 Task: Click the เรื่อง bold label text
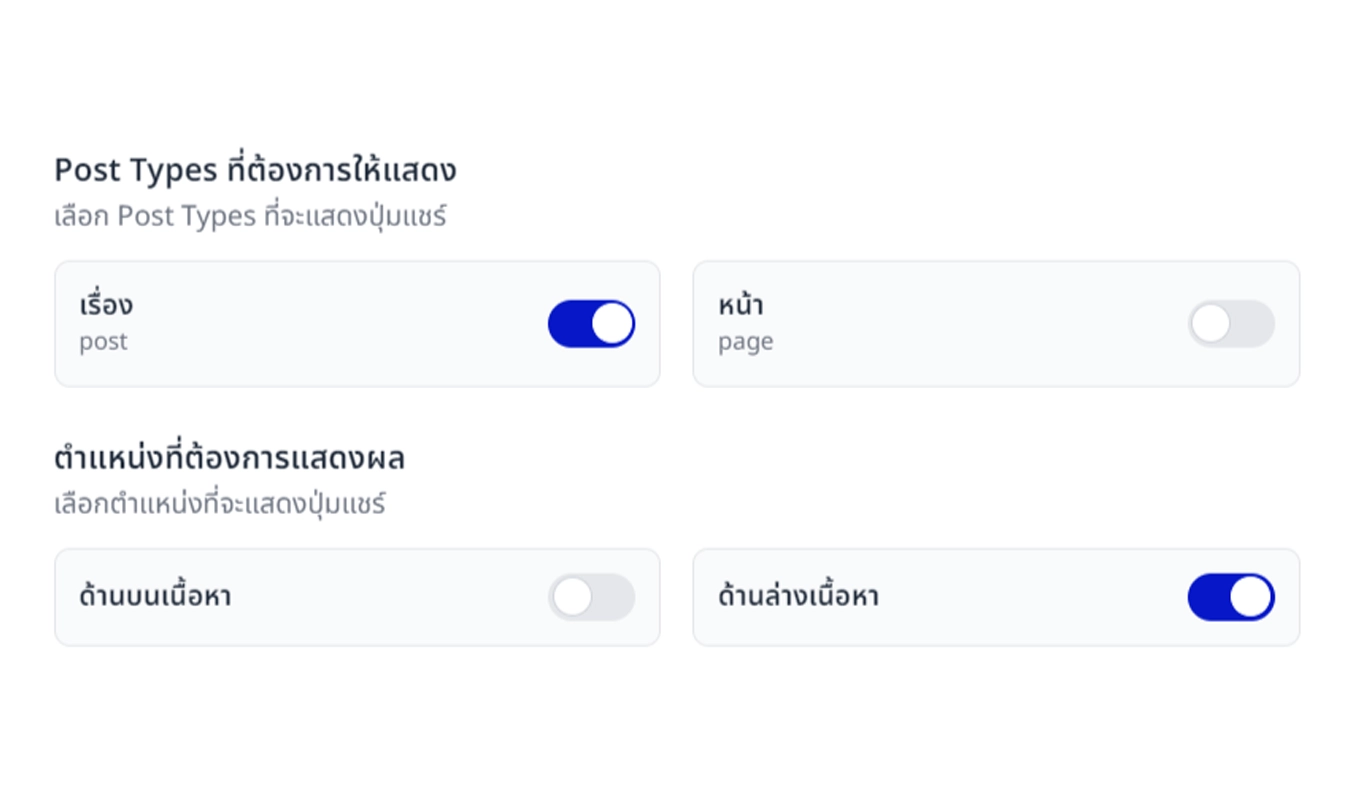click(106, 303)
